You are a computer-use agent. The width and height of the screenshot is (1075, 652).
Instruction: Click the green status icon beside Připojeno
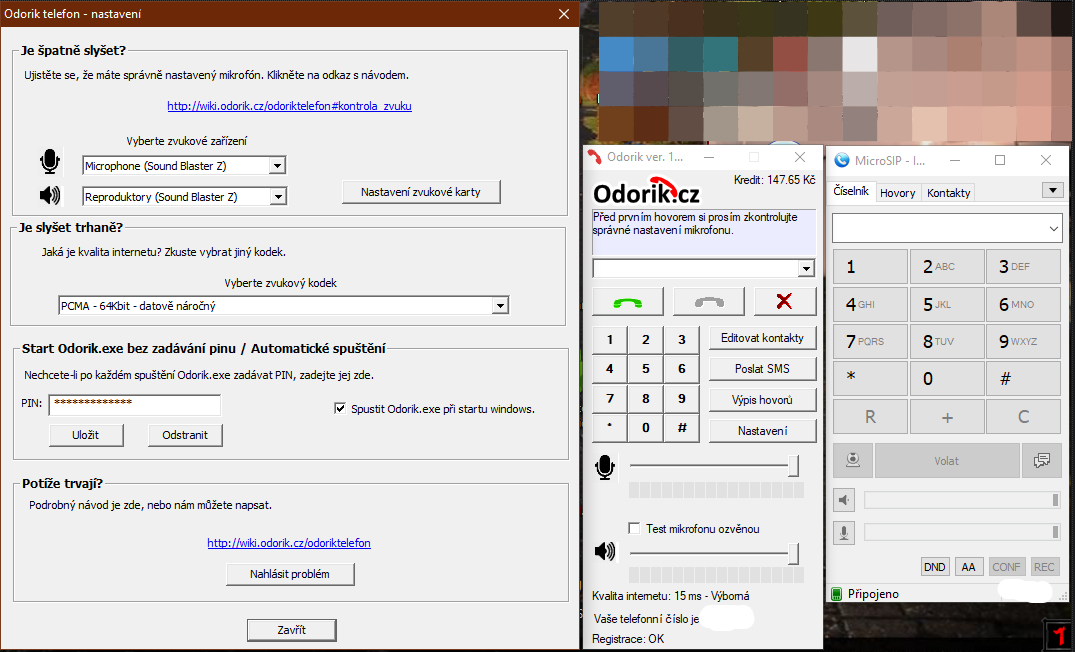(836, 594)
